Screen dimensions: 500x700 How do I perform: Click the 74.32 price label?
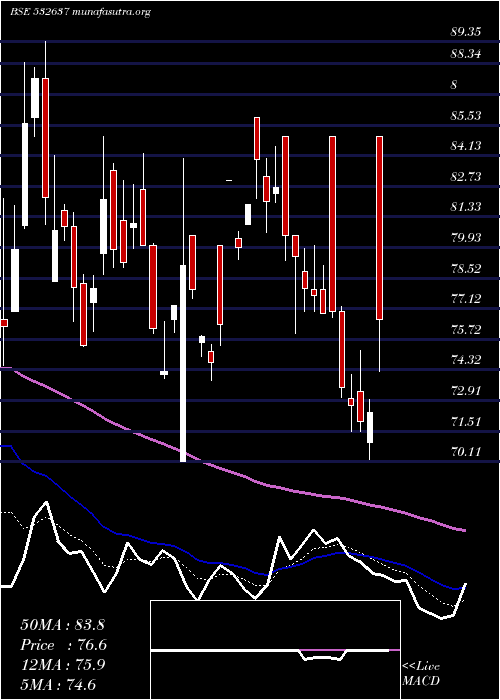coord(465,360)
